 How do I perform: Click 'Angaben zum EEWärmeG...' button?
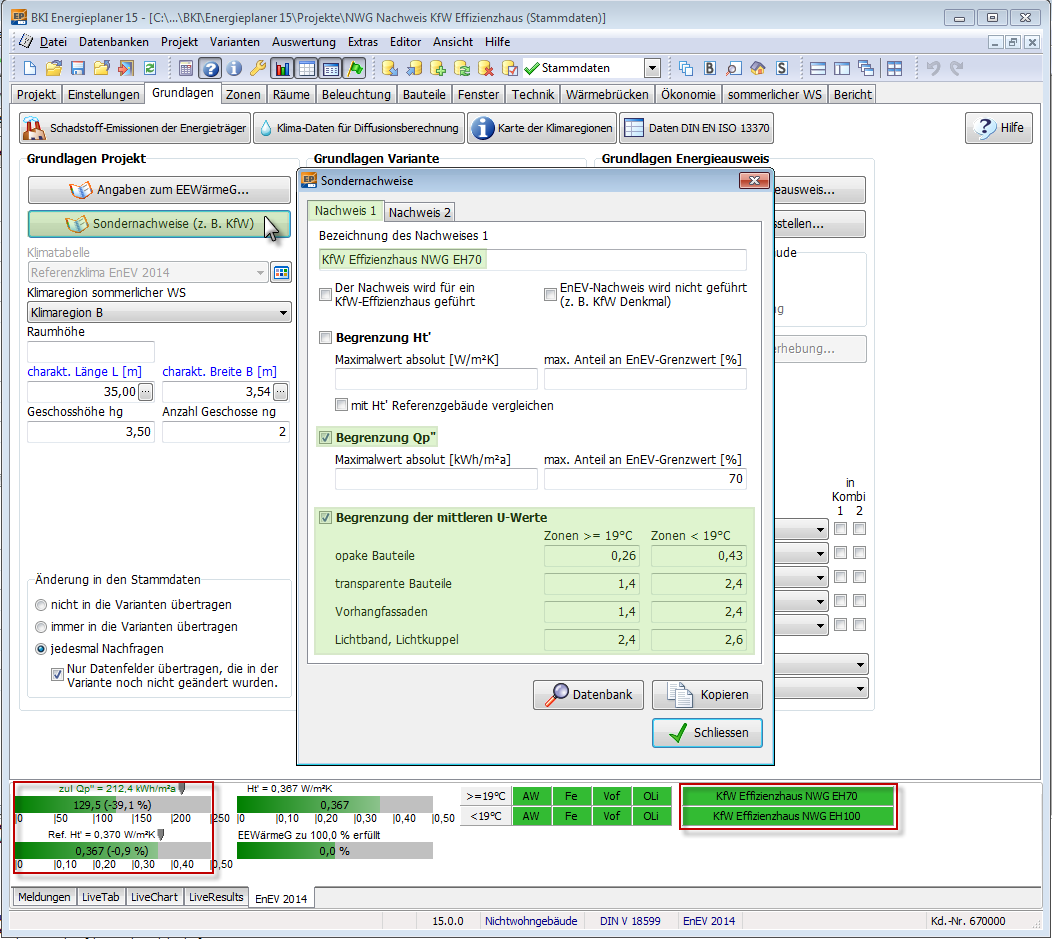click(x=159, y=190)
